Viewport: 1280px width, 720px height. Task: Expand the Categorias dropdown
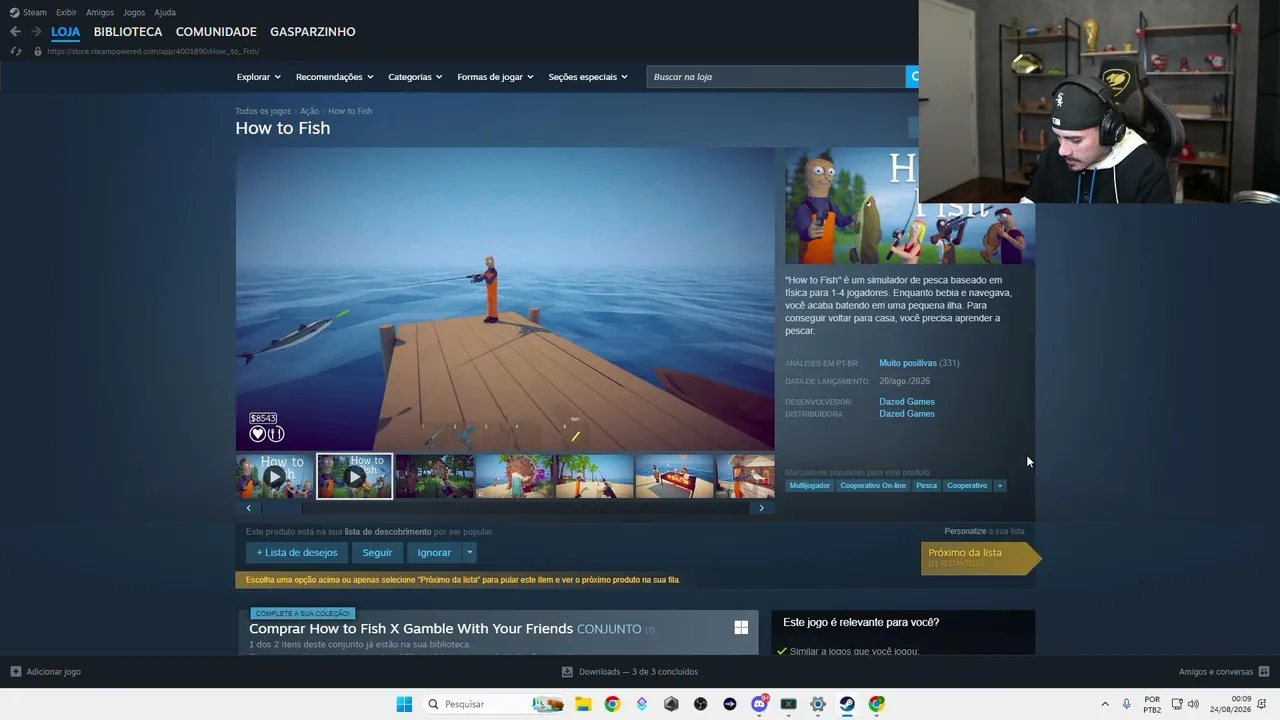[x=415, y=77]
